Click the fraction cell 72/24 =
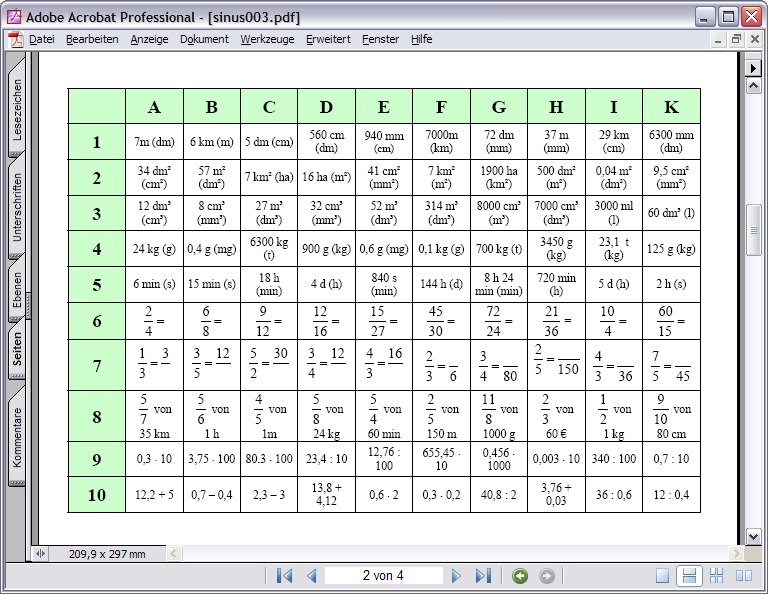This screenshot has width=768, height=594. pos(499,321)
